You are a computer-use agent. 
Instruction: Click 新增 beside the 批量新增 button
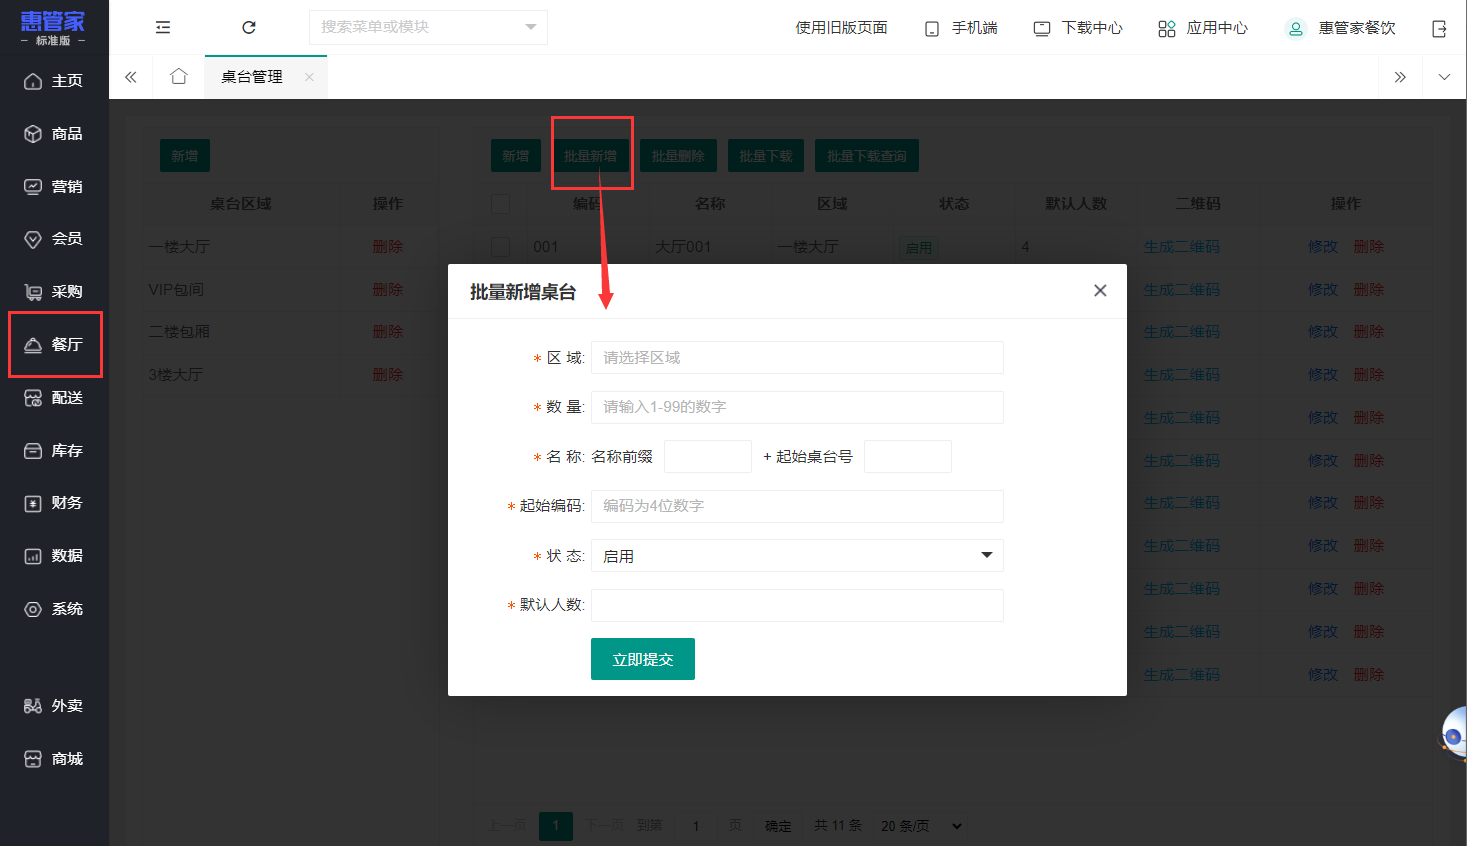click(x=516, y=156)
